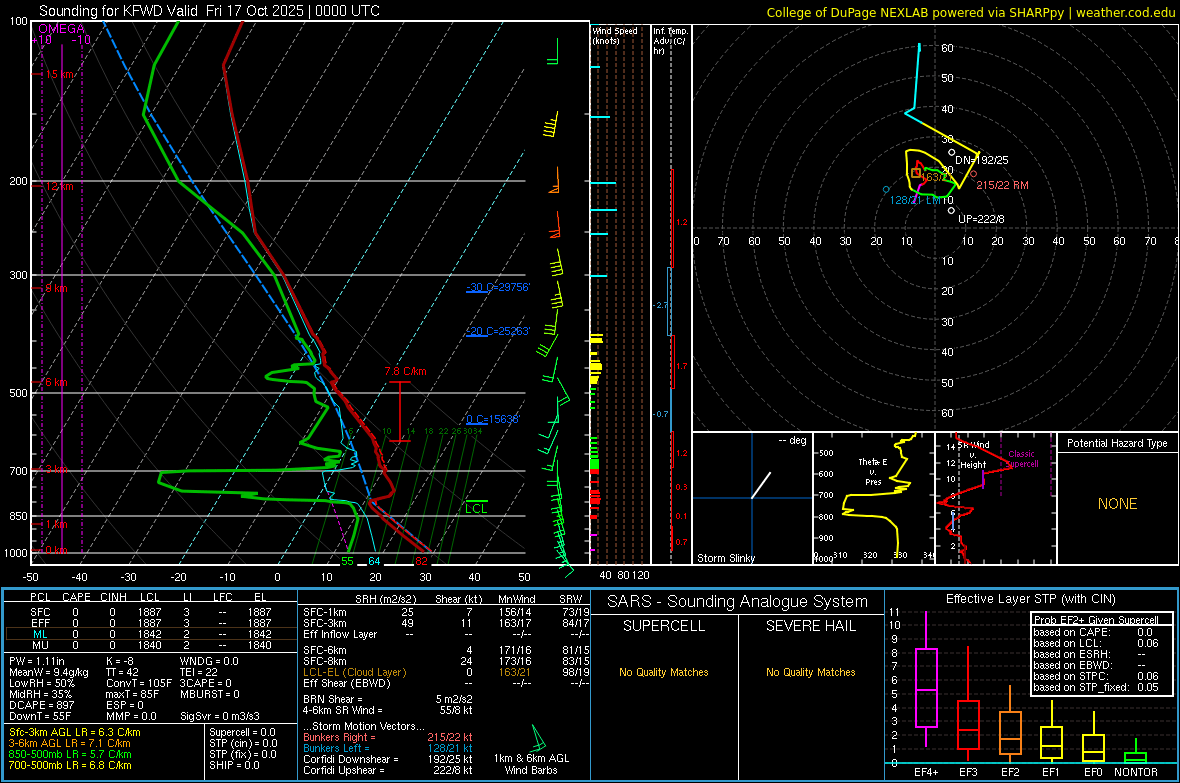Select the 7.8 C/km lapse rate label
This screenshot has width=1180, height=783.
pos(406,371)
